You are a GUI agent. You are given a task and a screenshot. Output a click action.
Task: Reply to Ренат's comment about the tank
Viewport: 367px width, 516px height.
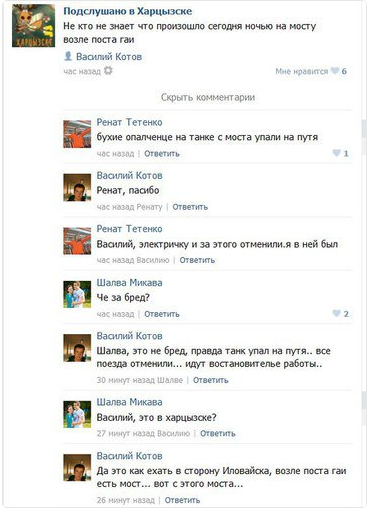click(162, 154)
